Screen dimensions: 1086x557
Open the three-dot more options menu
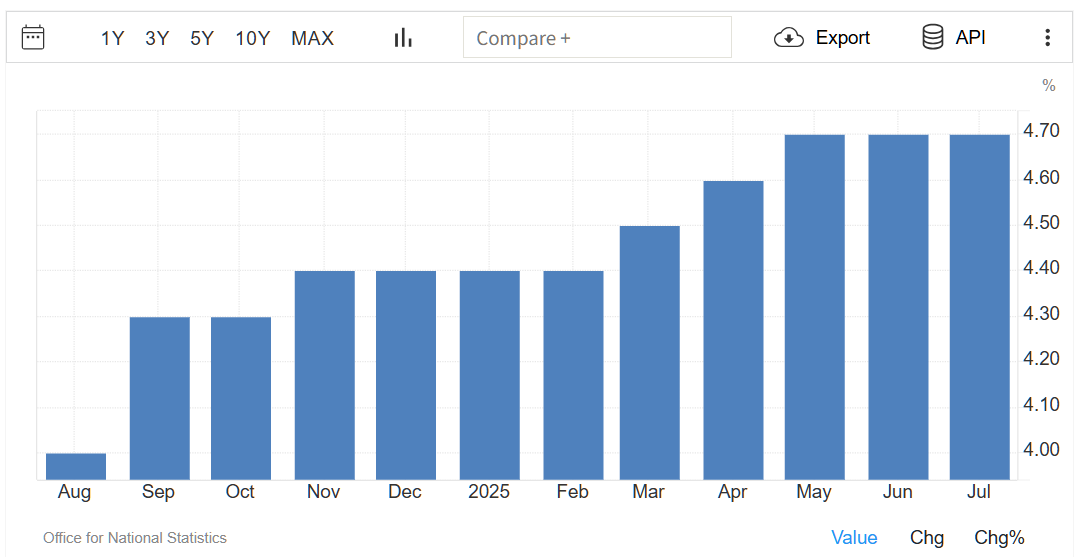[x=1047, y=37]
